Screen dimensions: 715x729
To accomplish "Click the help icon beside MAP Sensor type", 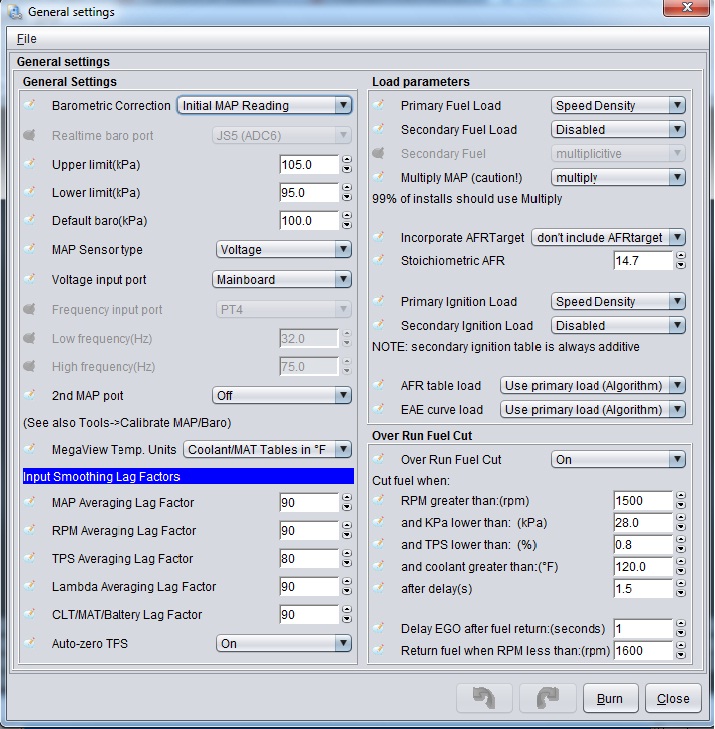I will click(30, 249).
